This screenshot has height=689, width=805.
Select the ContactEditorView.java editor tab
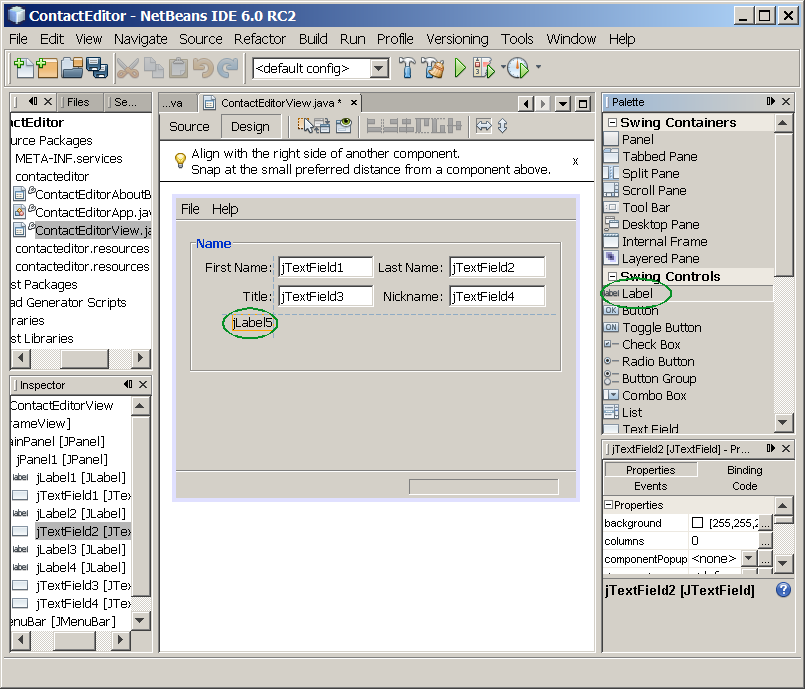tap(281, 103)
